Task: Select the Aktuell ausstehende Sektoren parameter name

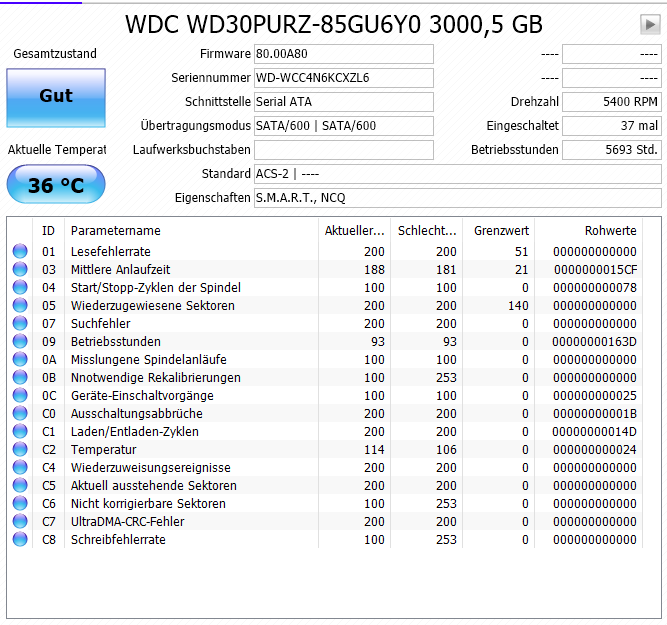Action: coord(154,486)
